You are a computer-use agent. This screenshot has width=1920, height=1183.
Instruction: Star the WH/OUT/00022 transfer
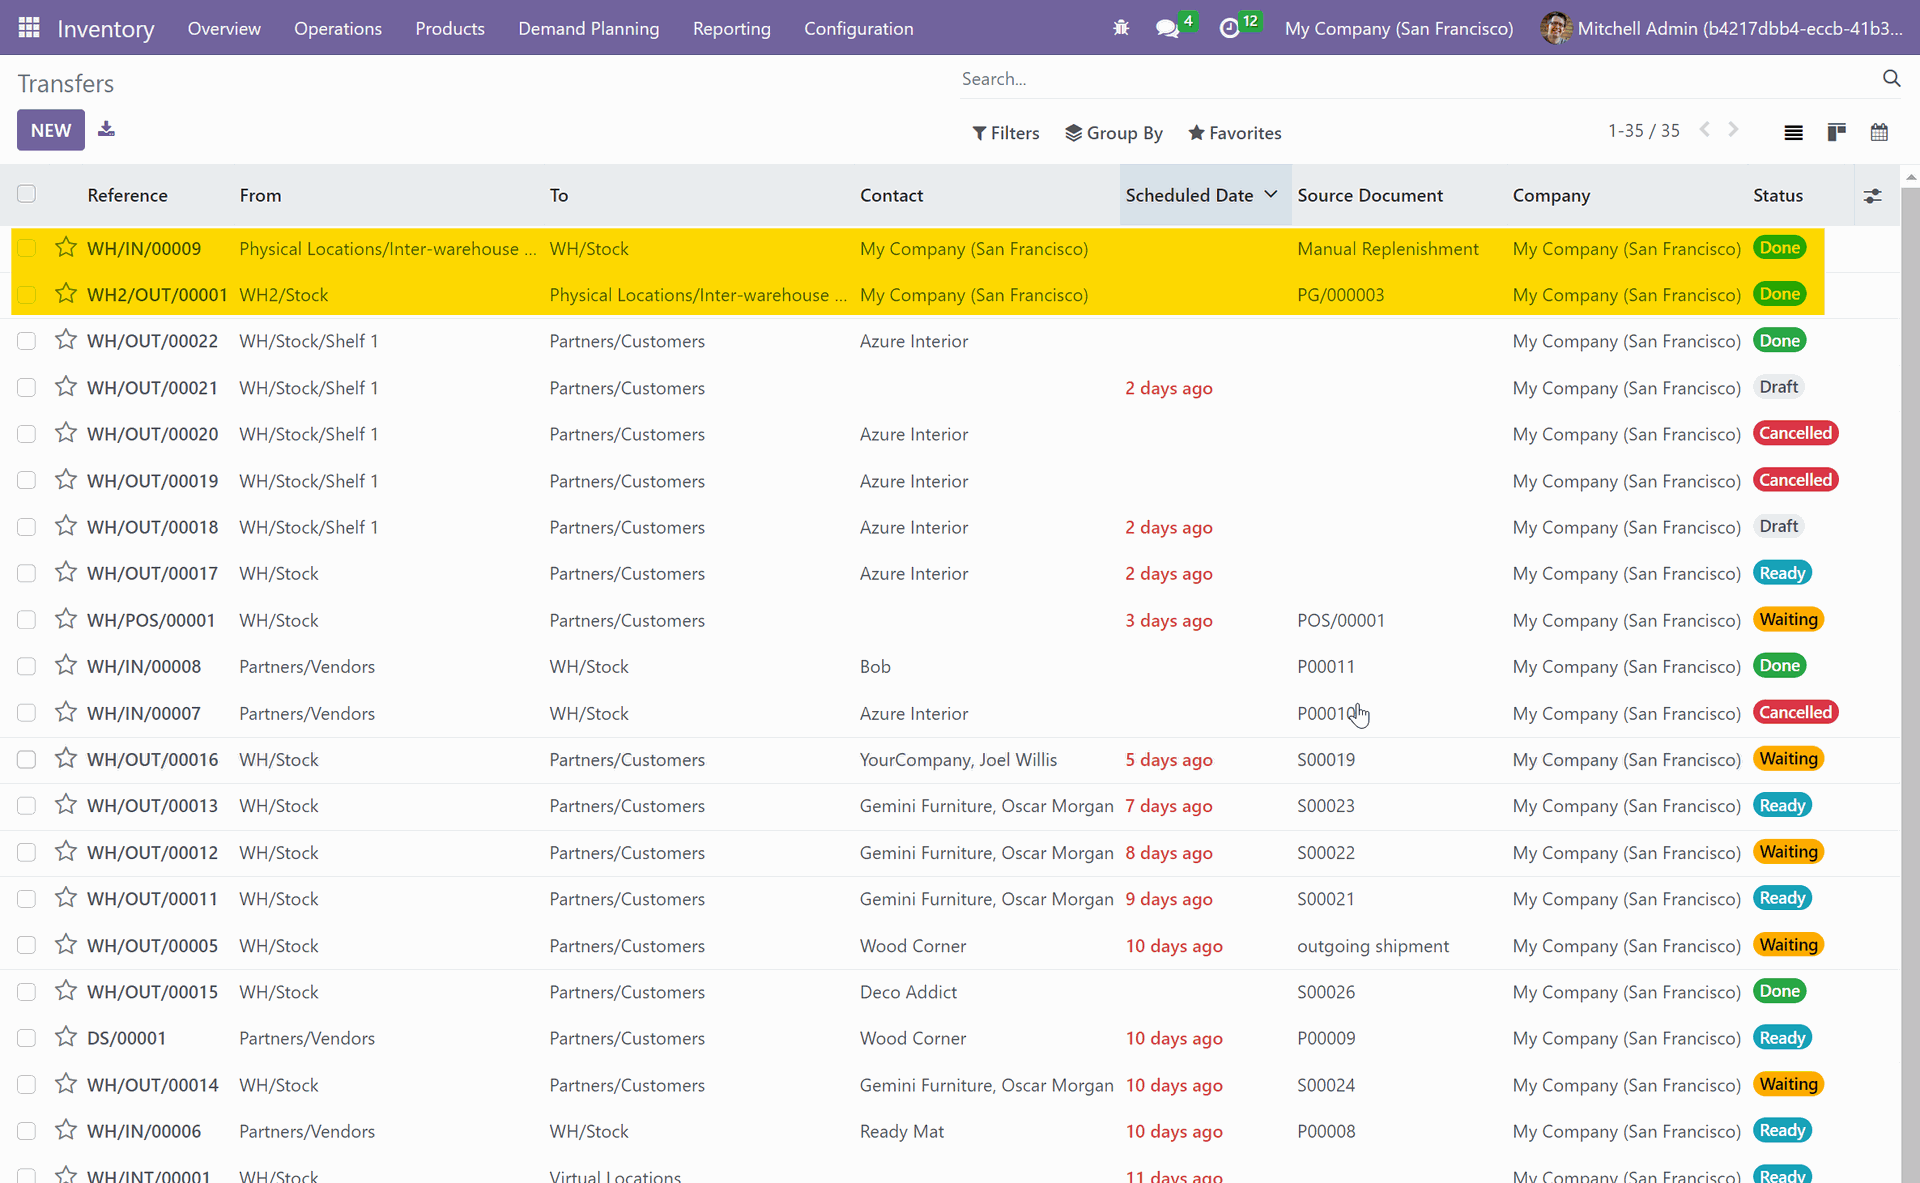pos(66,341)
